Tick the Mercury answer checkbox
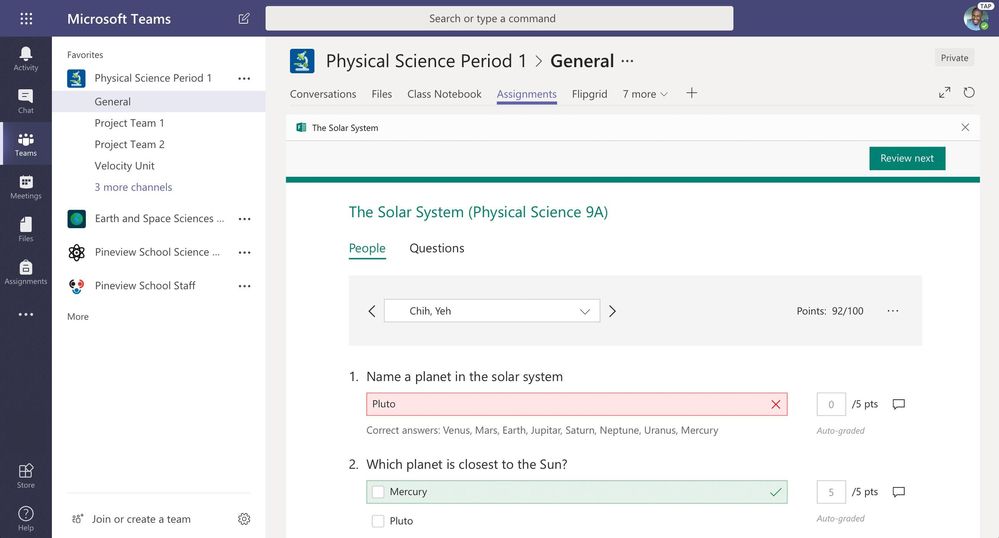 pyautogui.click(x=378, y=492)
